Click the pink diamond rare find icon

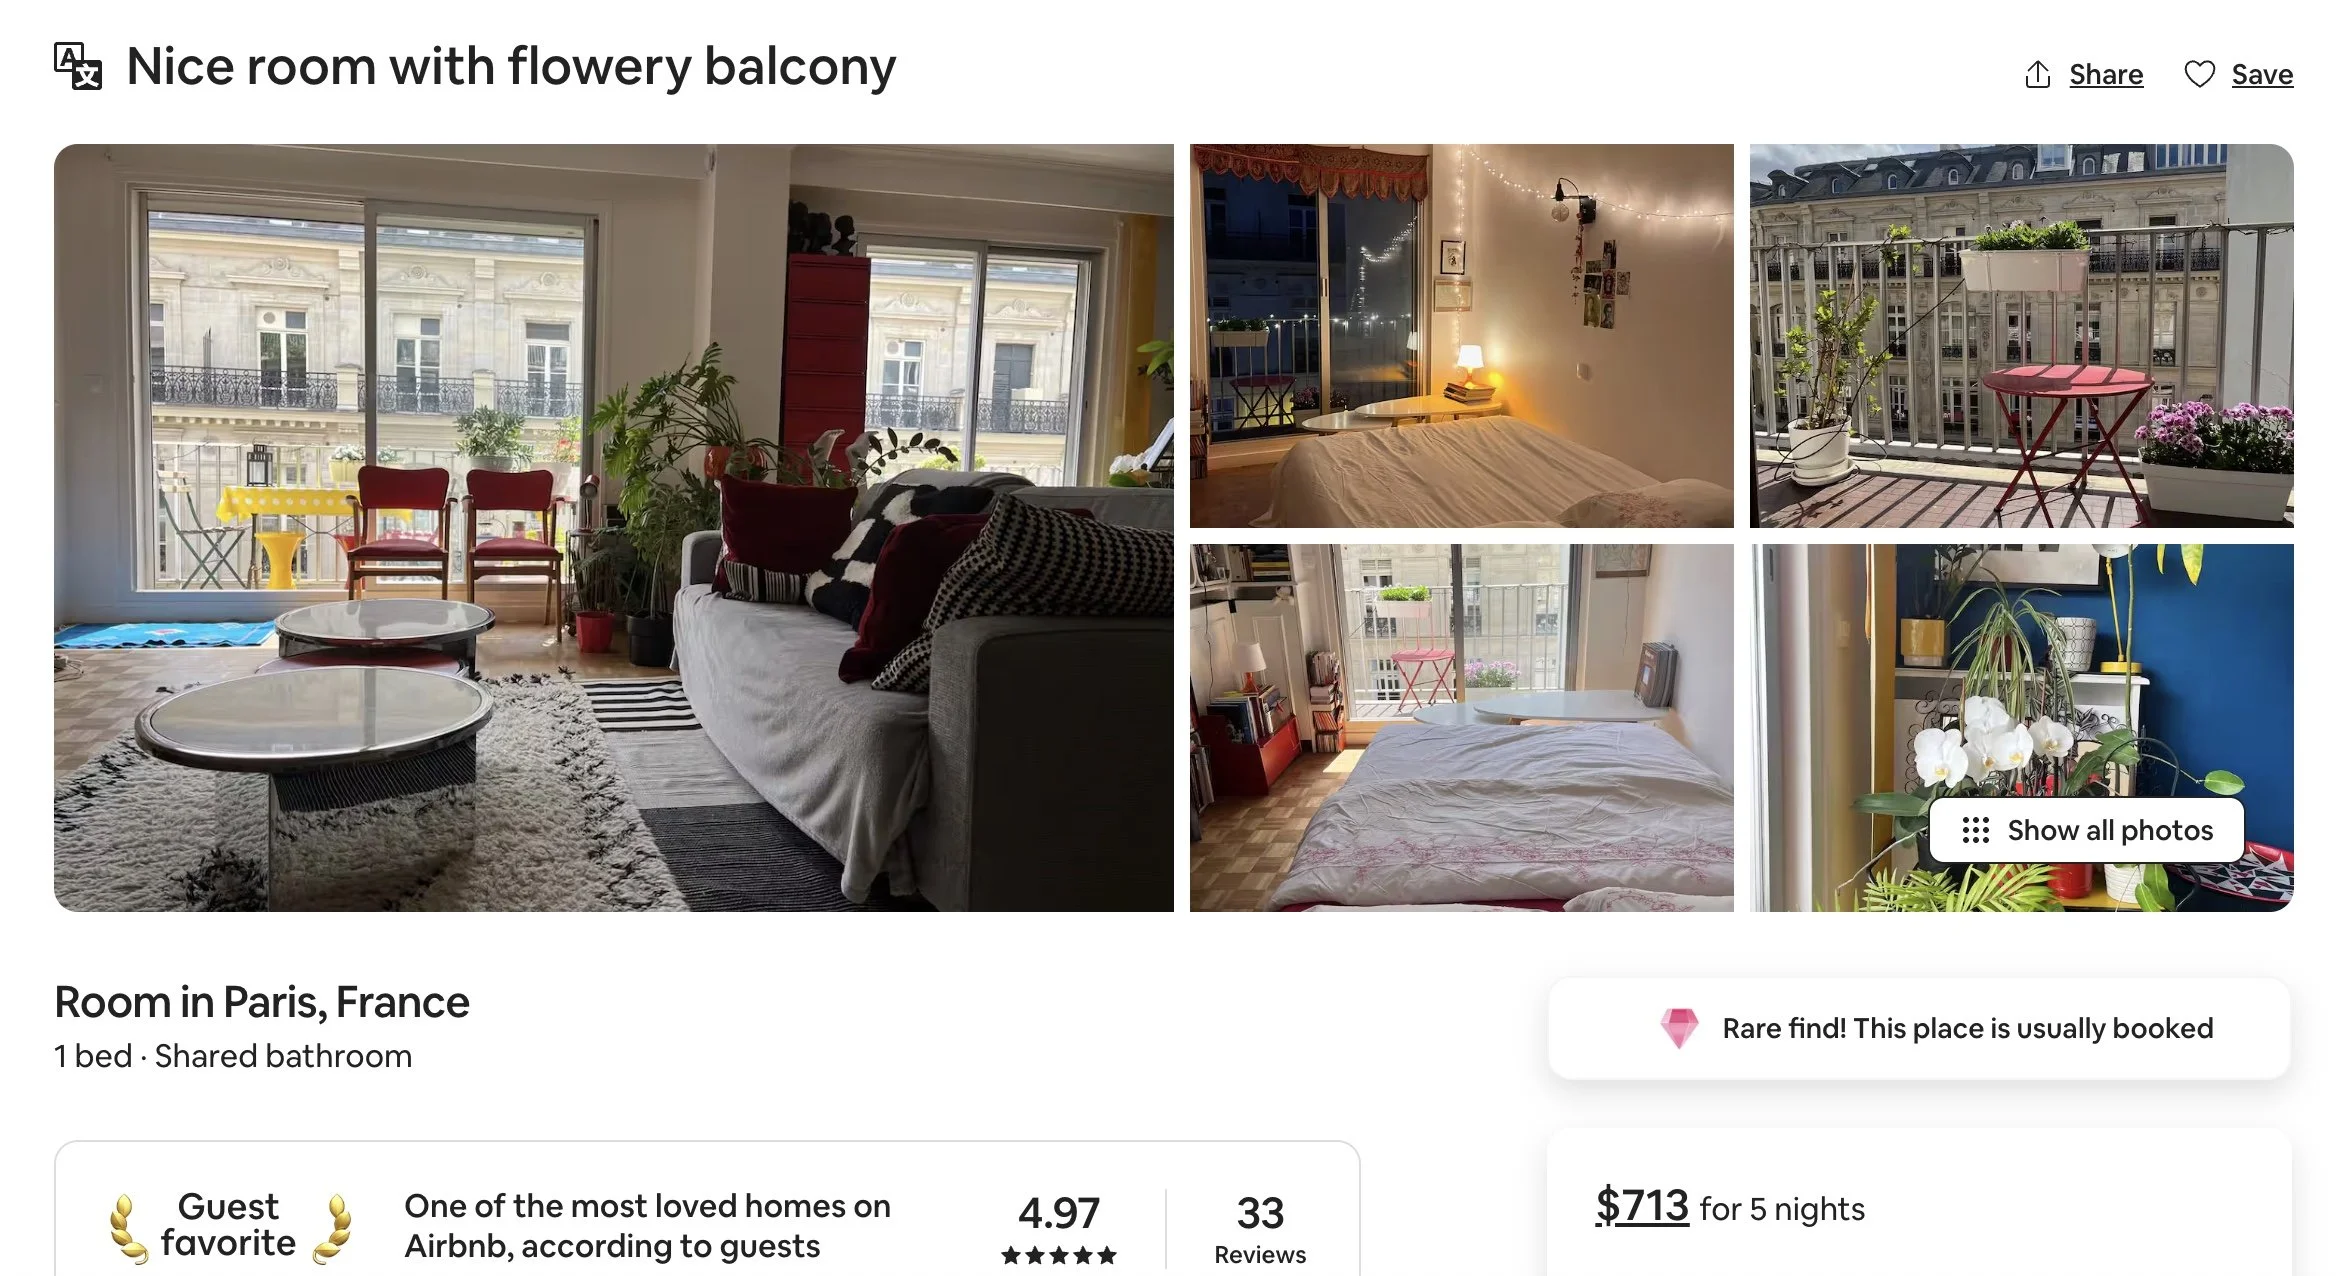pyautogui.click(x=1679, y=1028)
